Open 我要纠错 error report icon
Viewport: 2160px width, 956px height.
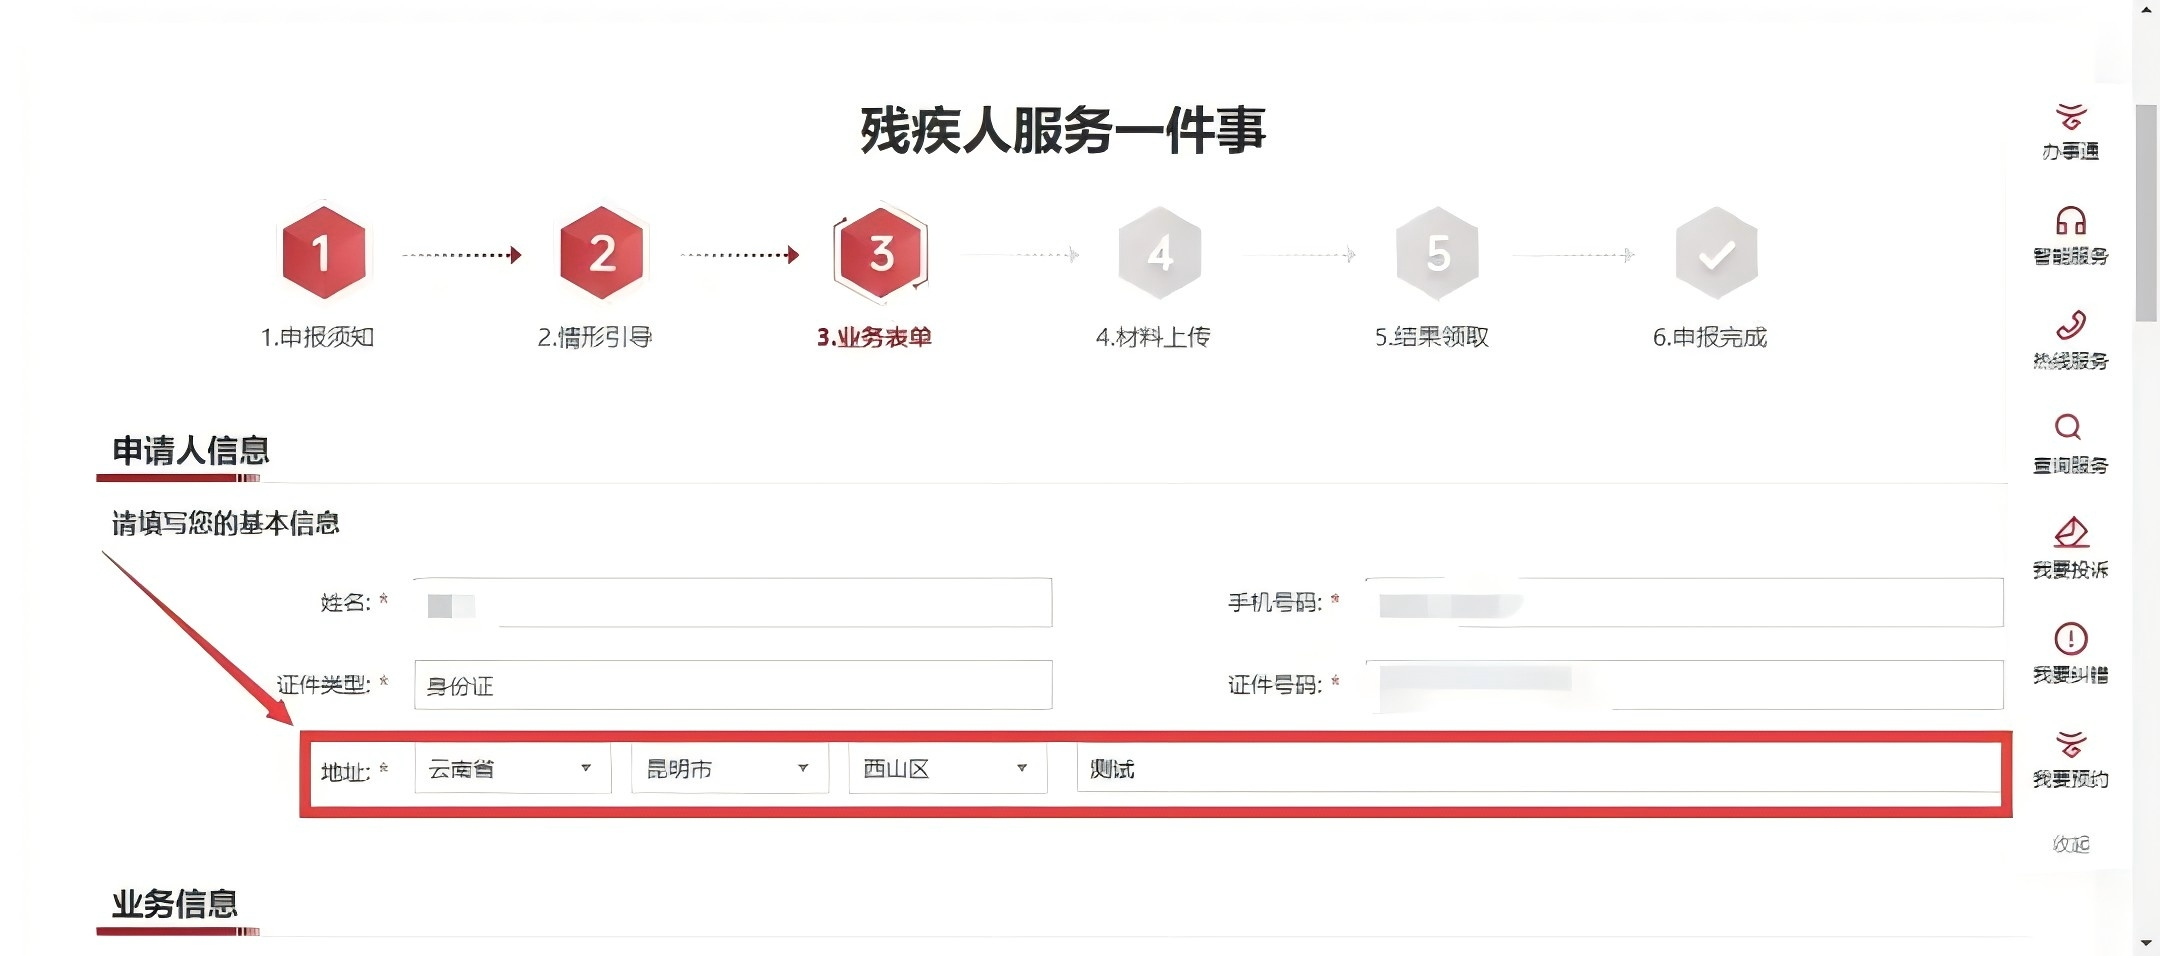point(2070,638)
